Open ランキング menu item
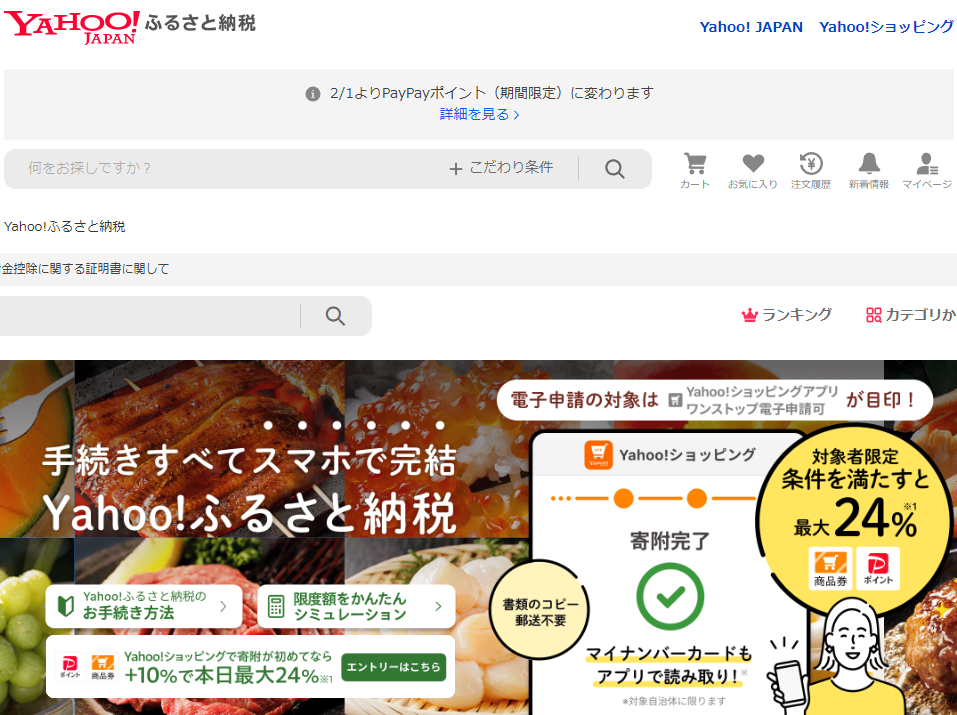This screenshot has height=715, width=957. [786, 315]
